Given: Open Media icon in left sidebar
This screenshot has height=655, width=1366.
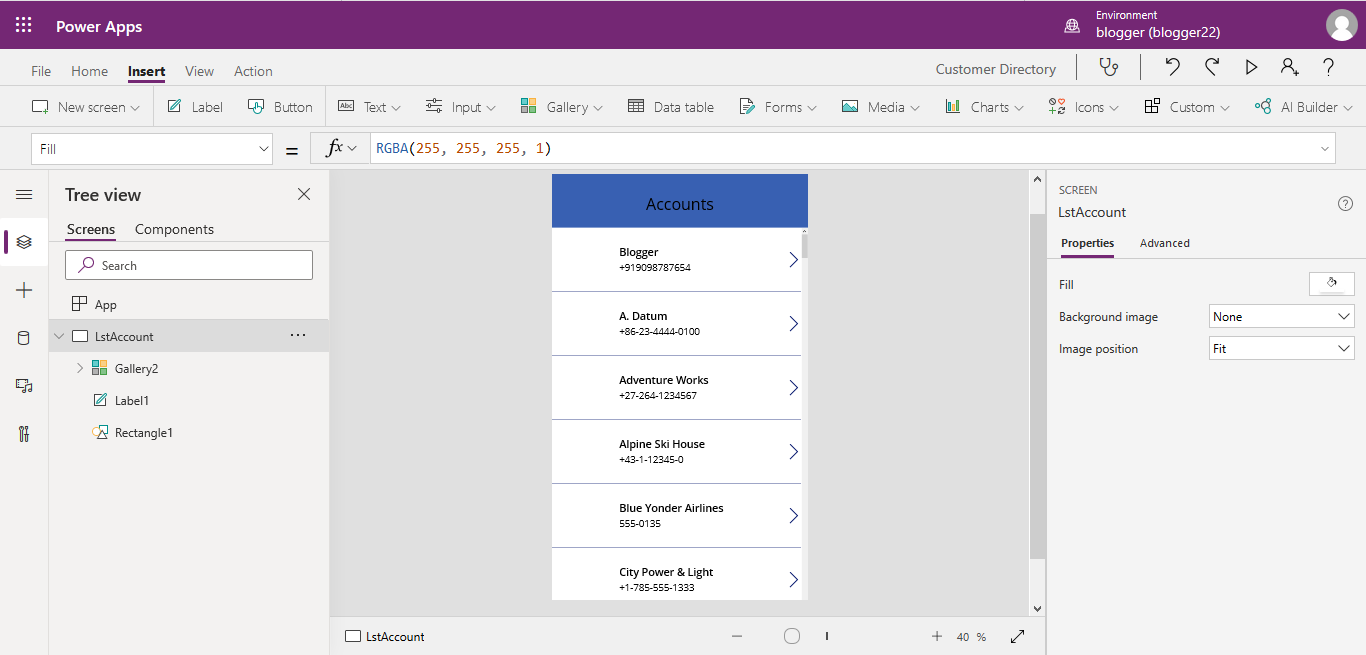Looking at the screenshot, I should [24, 386].
